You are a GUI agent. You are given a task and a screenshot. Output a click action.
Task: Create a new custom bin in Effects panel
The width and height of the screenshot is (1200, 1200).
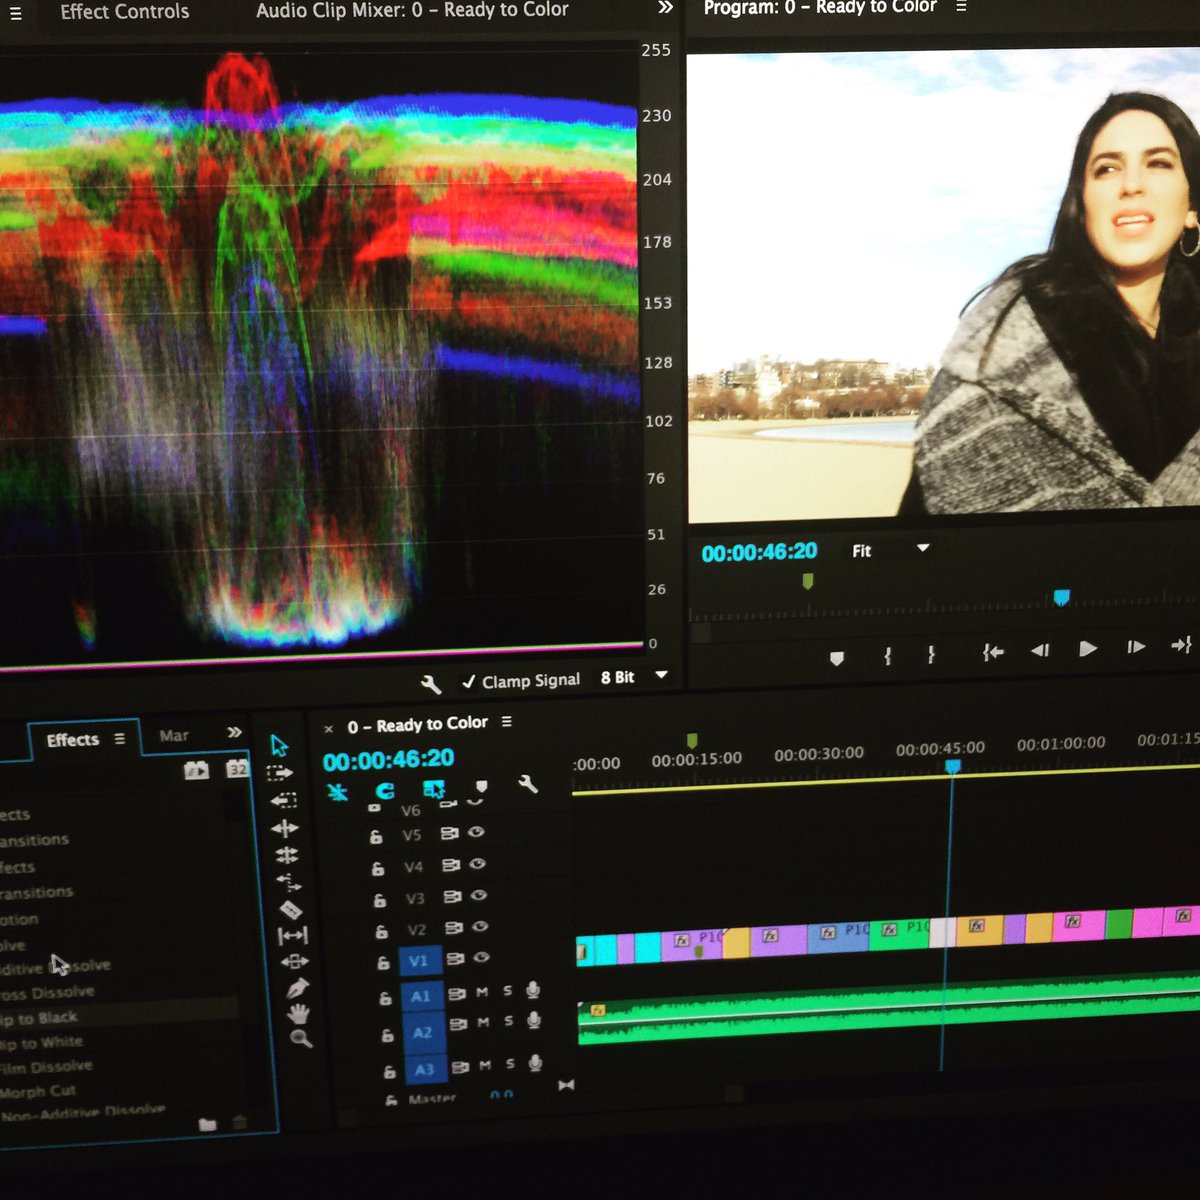[x=208, y=1124]
